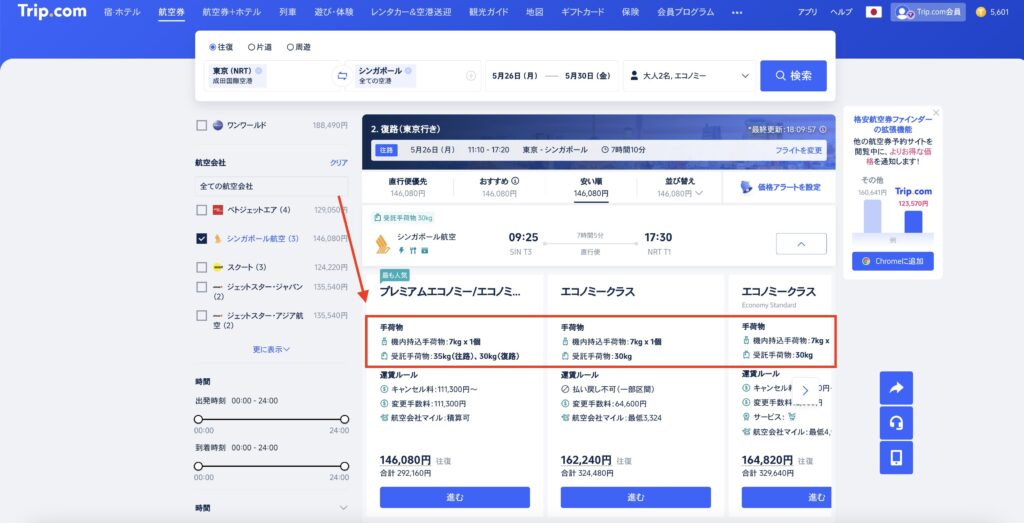Open アプリ link in header
The height and width of the screenshot is (523, 1024).
click(x=807, y=12)
